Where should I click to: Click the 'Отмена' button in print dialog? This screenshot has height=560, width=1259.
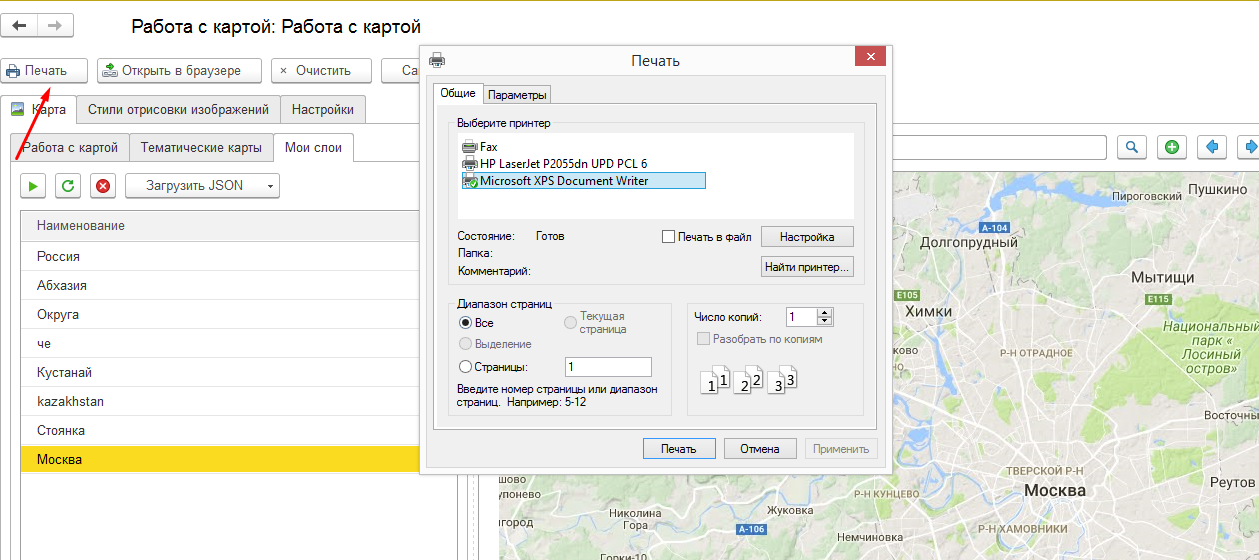point(760,449)
